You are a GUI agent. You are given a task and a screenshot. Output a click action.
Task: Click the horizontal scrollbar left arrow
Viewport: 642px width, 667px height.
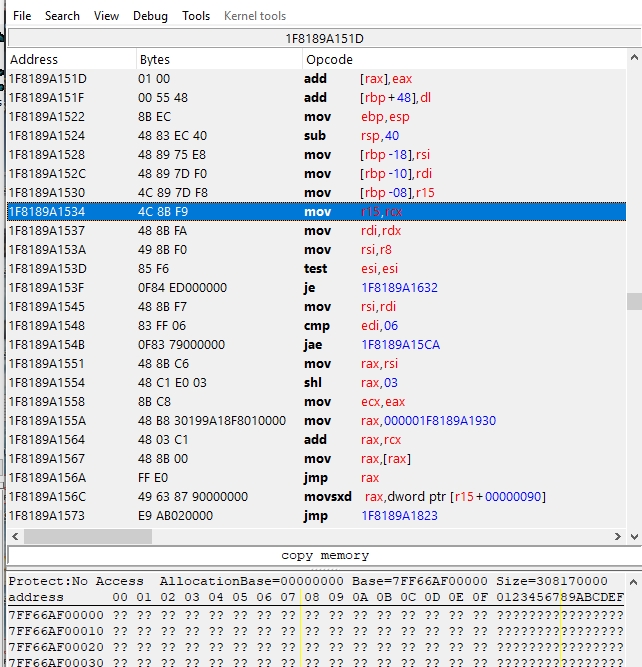(x=16, y=537)
